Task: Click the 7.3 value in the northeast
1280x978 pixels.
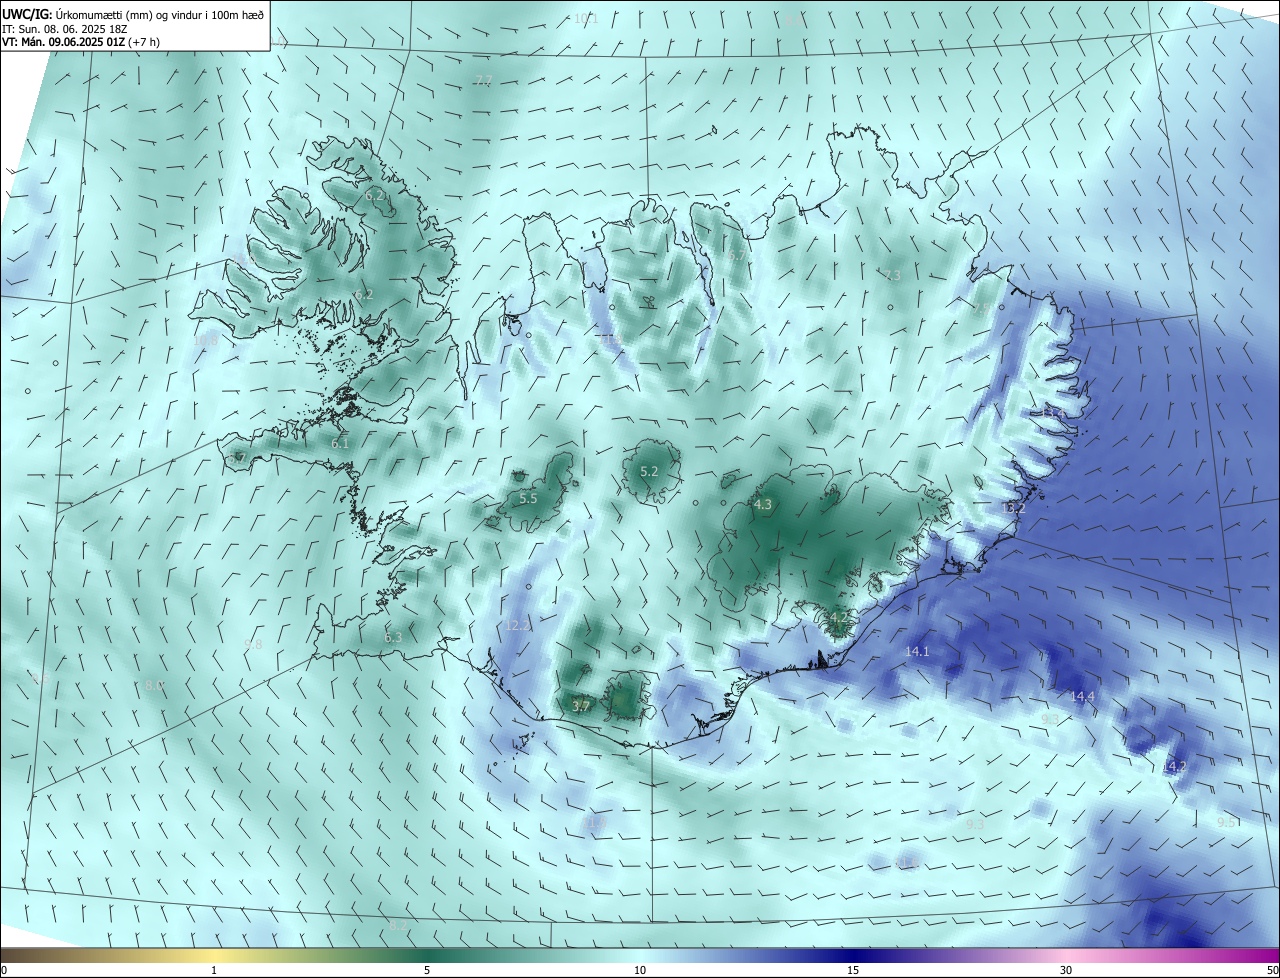Action: click(892, 275)
